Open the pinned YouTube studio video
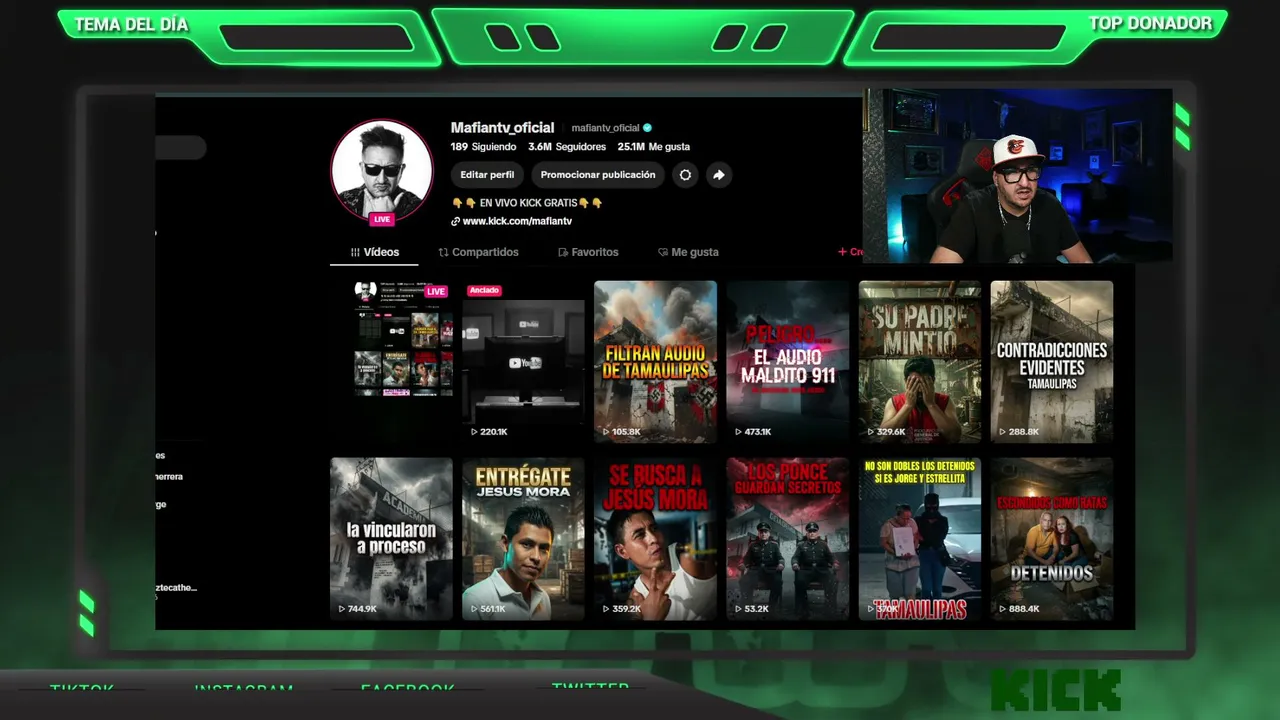 pyautogui.click(x=523, y=362)
